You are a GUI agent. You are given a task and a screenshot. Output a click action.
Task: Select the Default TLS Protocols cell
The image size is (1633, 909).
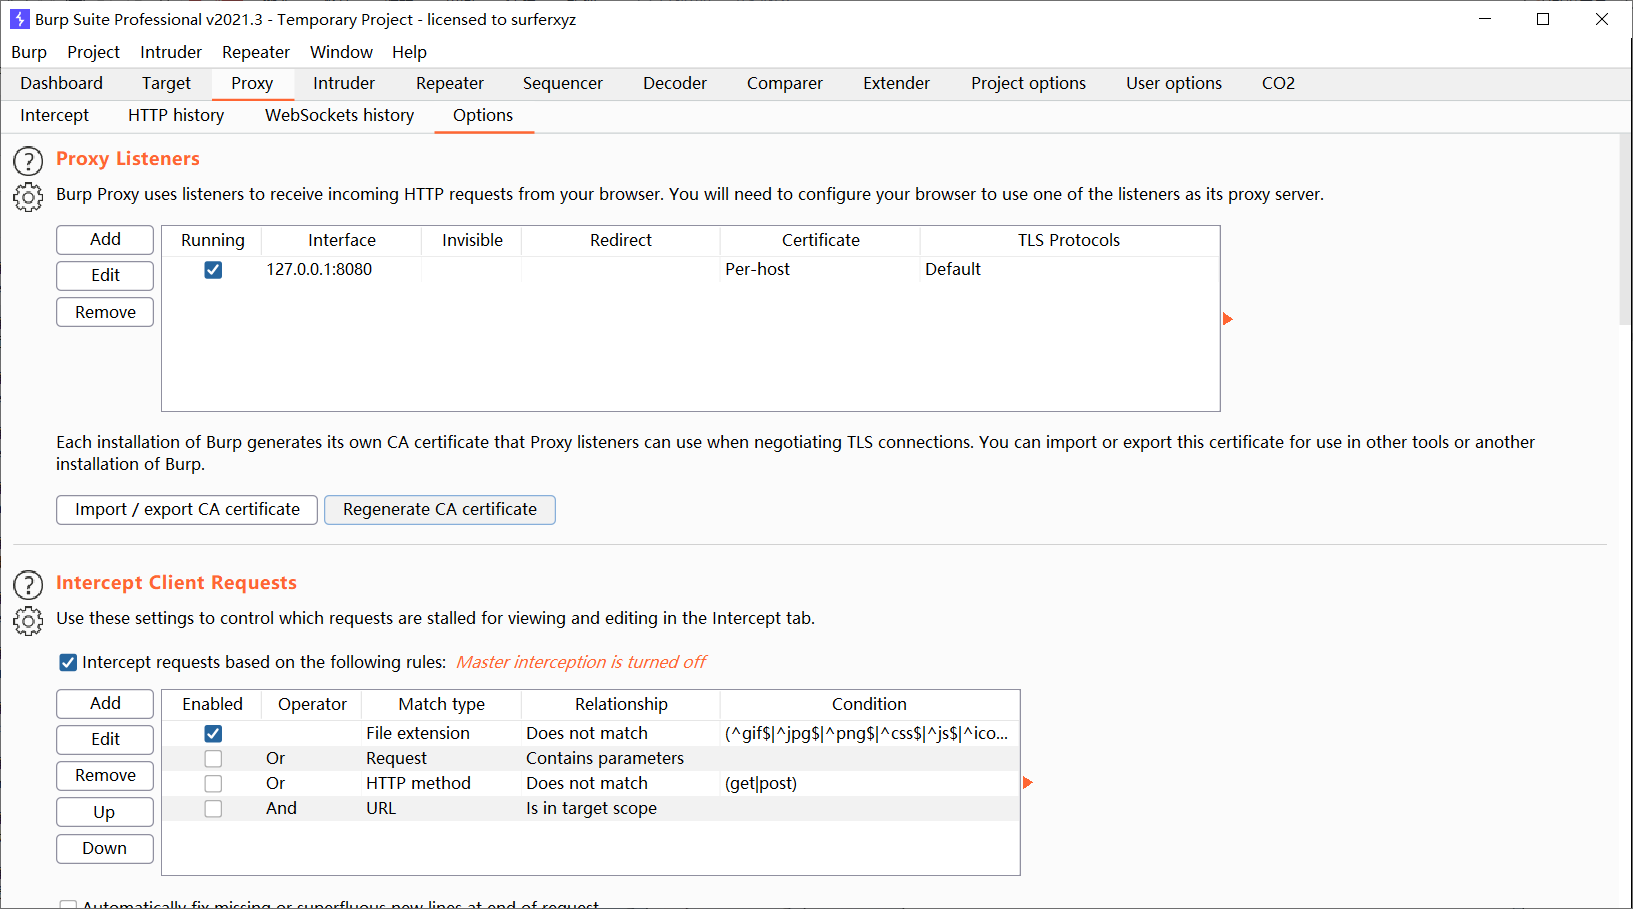(x=1069, y=270)
